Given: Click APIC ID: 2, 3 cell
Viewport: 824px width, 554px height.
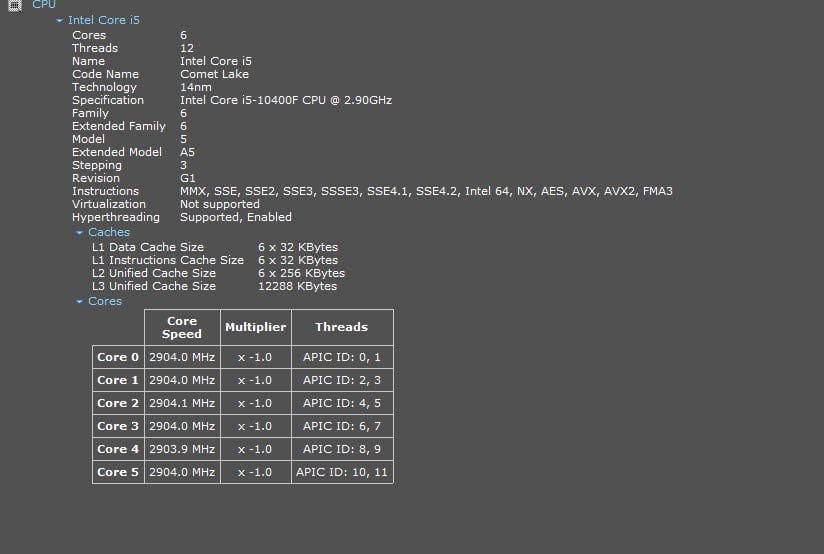Looking at the screenshot, I should click(x=342, y=380).
